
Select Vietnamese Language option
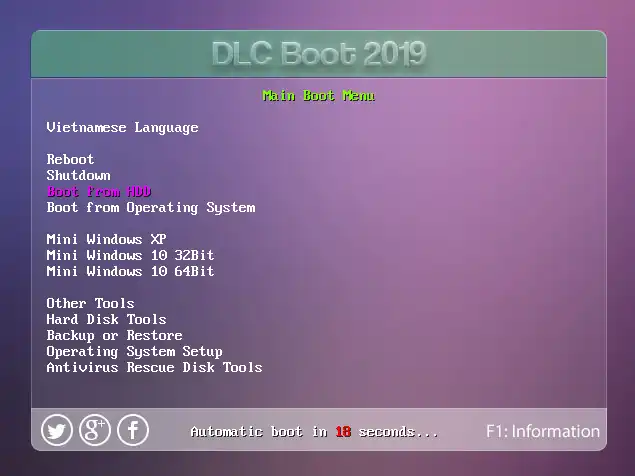[122, 128]
